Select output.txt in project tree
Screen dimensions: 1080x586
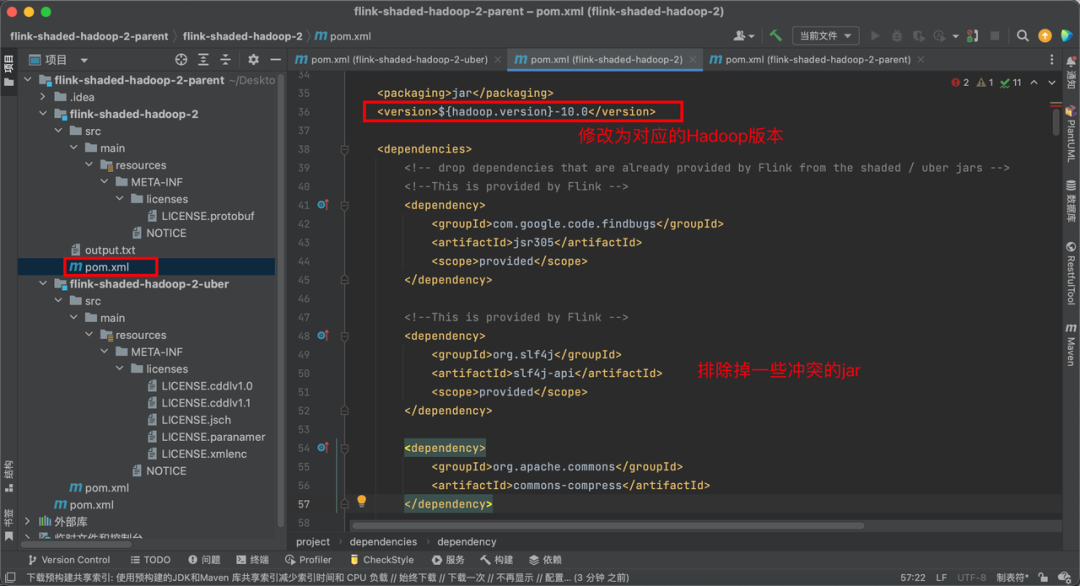109,250
